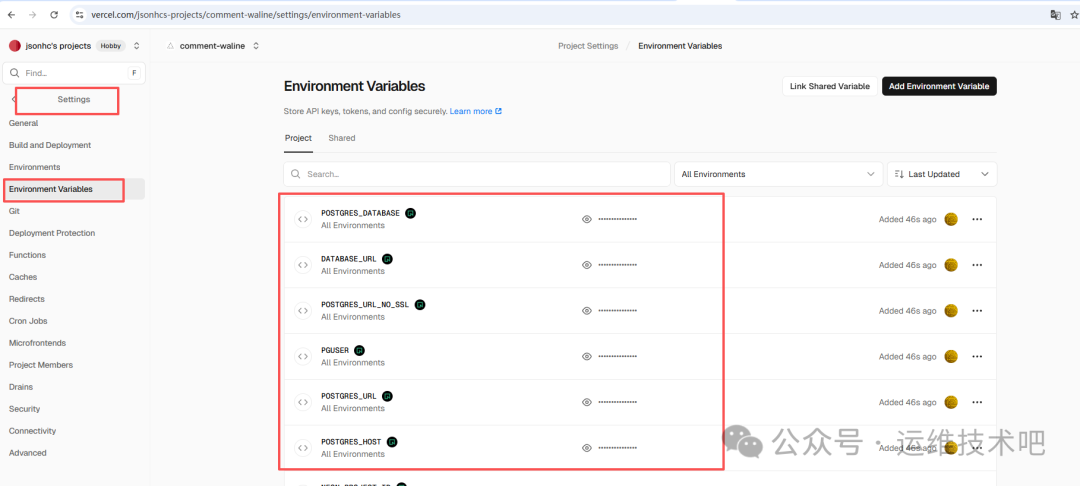The image size is (1080, 486).
Task: Follow the Learn more link
Action: coord(475,111)
